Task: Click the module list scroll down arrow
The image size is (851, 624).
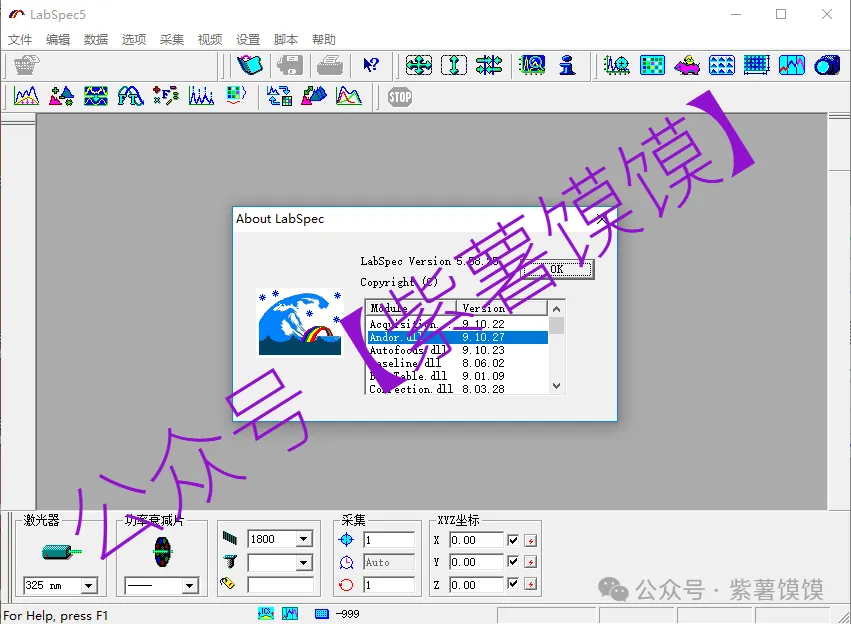Action: pos(557,386)
